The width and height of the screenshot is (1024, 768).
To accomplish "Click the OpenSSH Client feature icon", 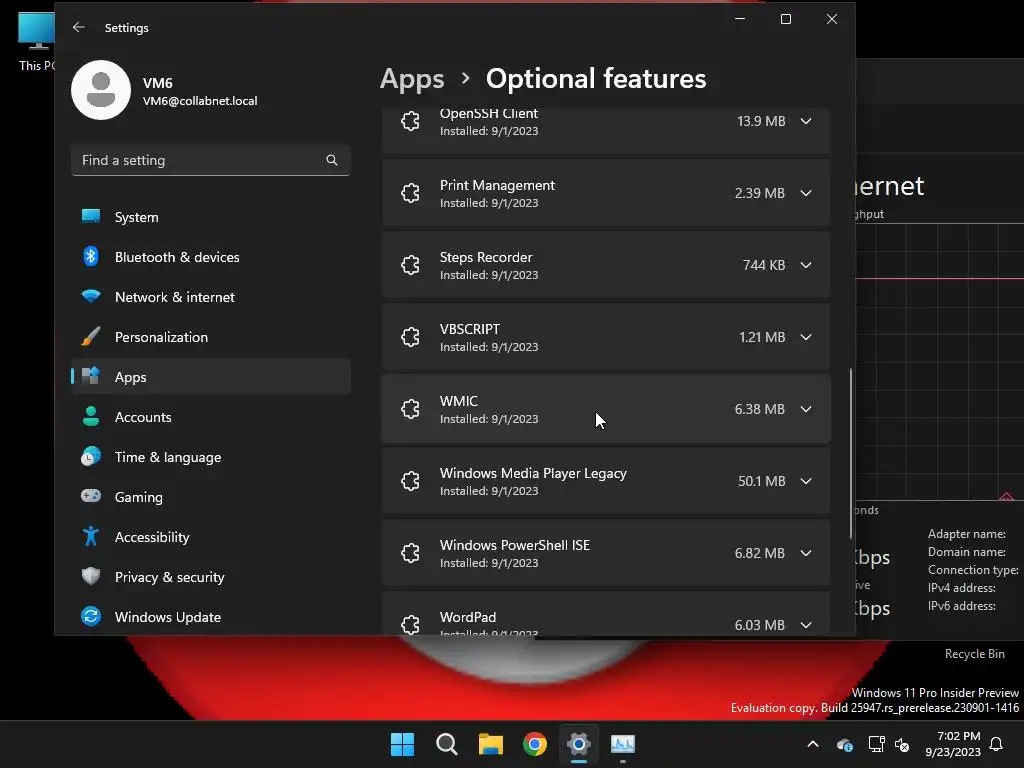I will click(410, 121).
